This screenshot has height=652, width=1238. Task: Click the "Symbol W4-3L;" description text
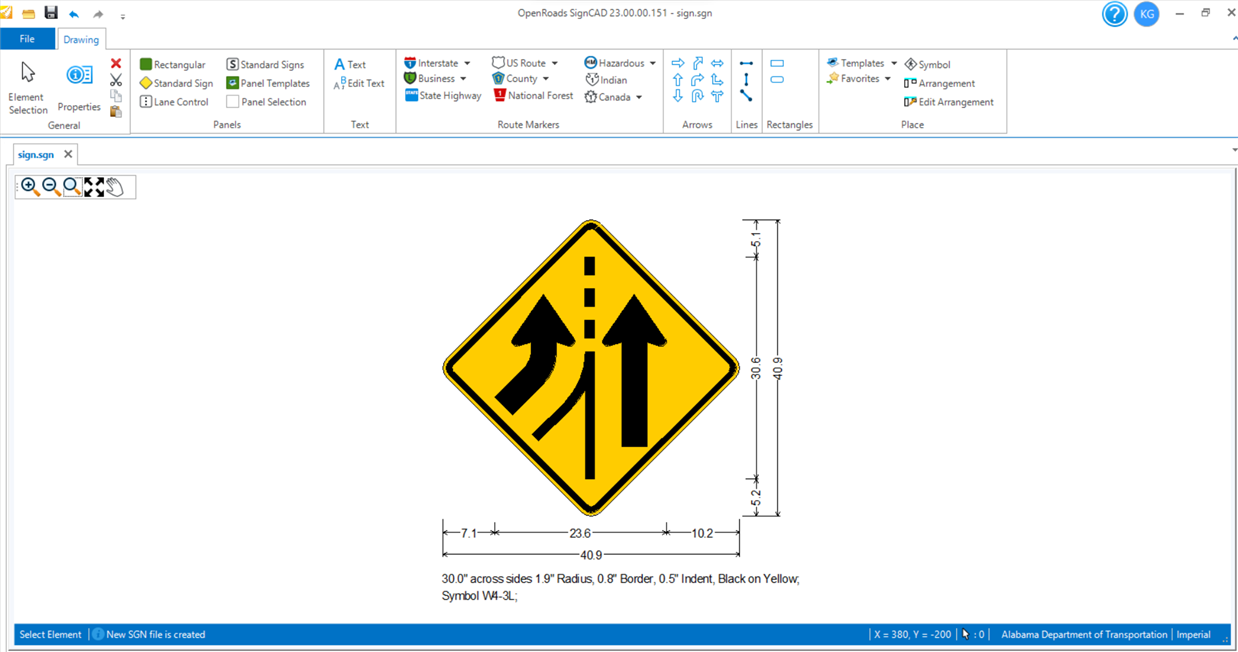click(479, 596)
